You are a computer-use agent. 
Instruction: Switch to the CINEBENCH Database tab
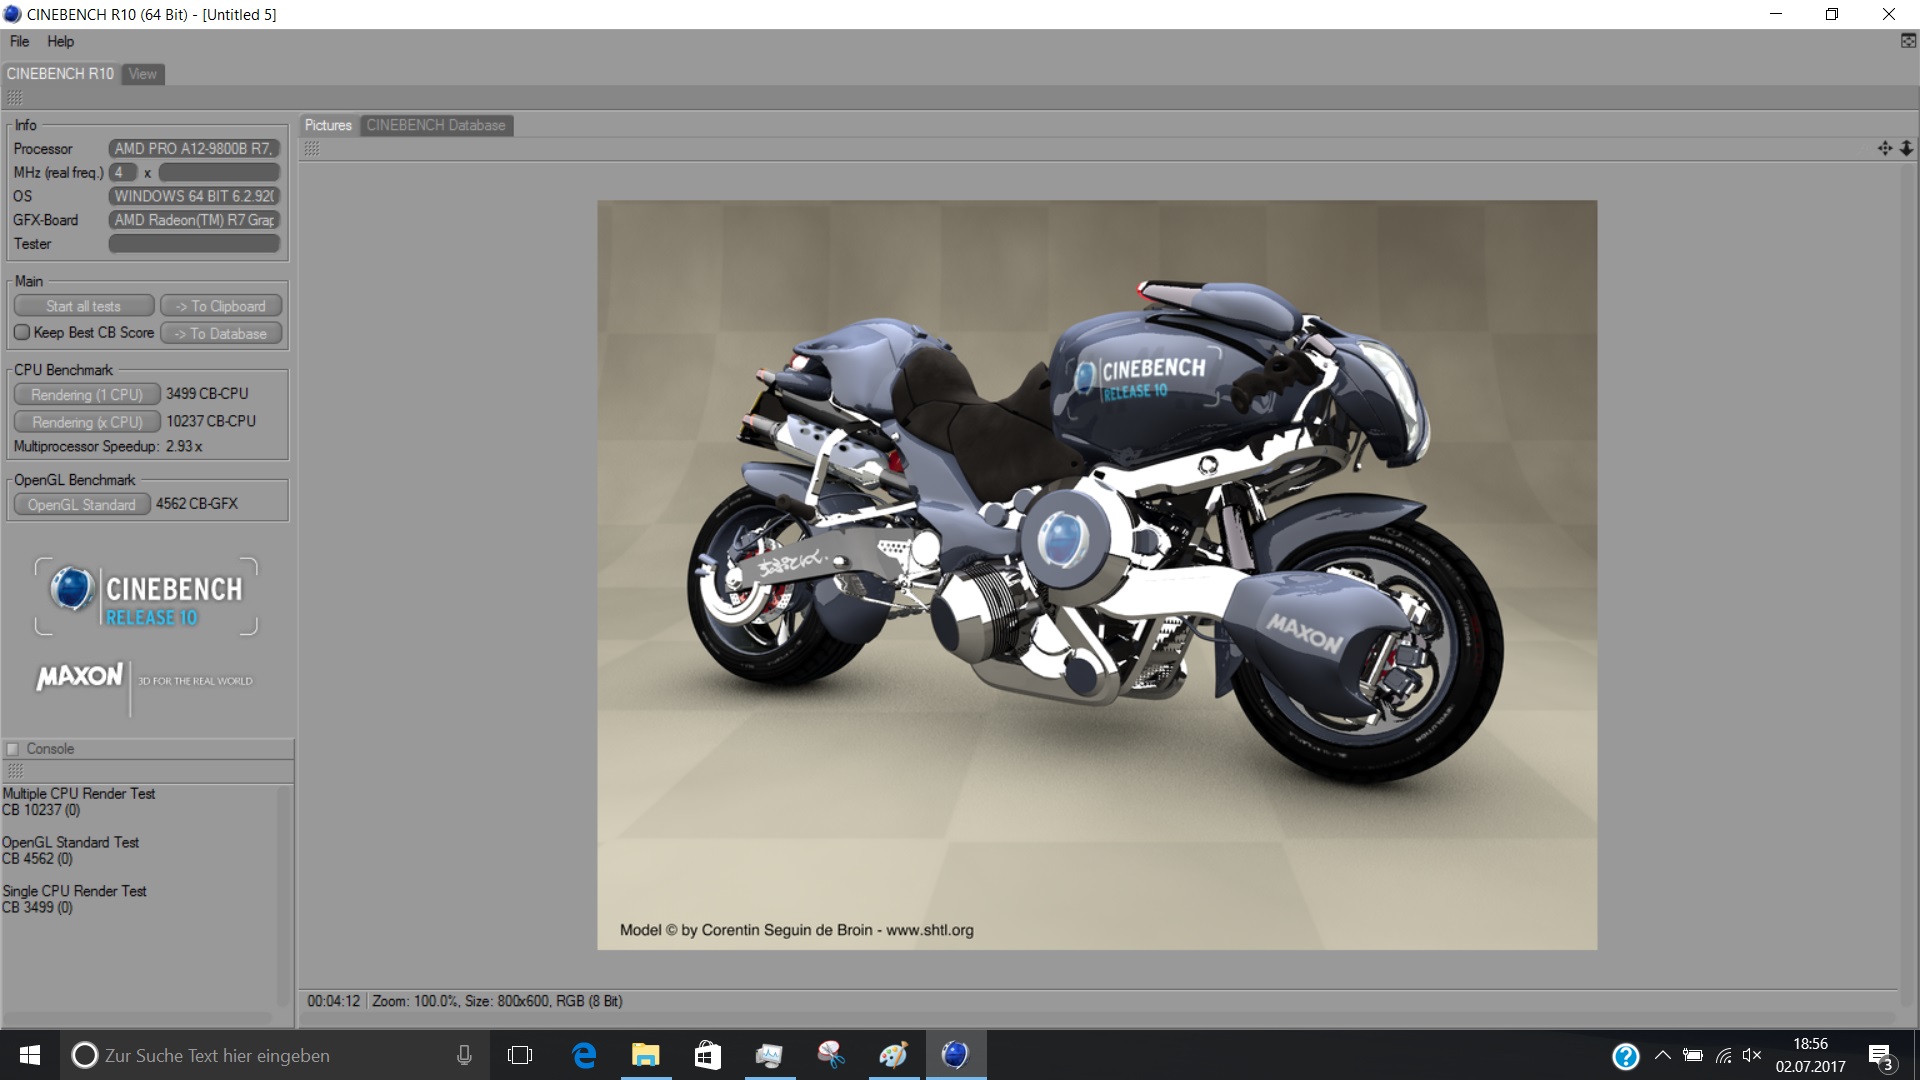click(436, 125)
